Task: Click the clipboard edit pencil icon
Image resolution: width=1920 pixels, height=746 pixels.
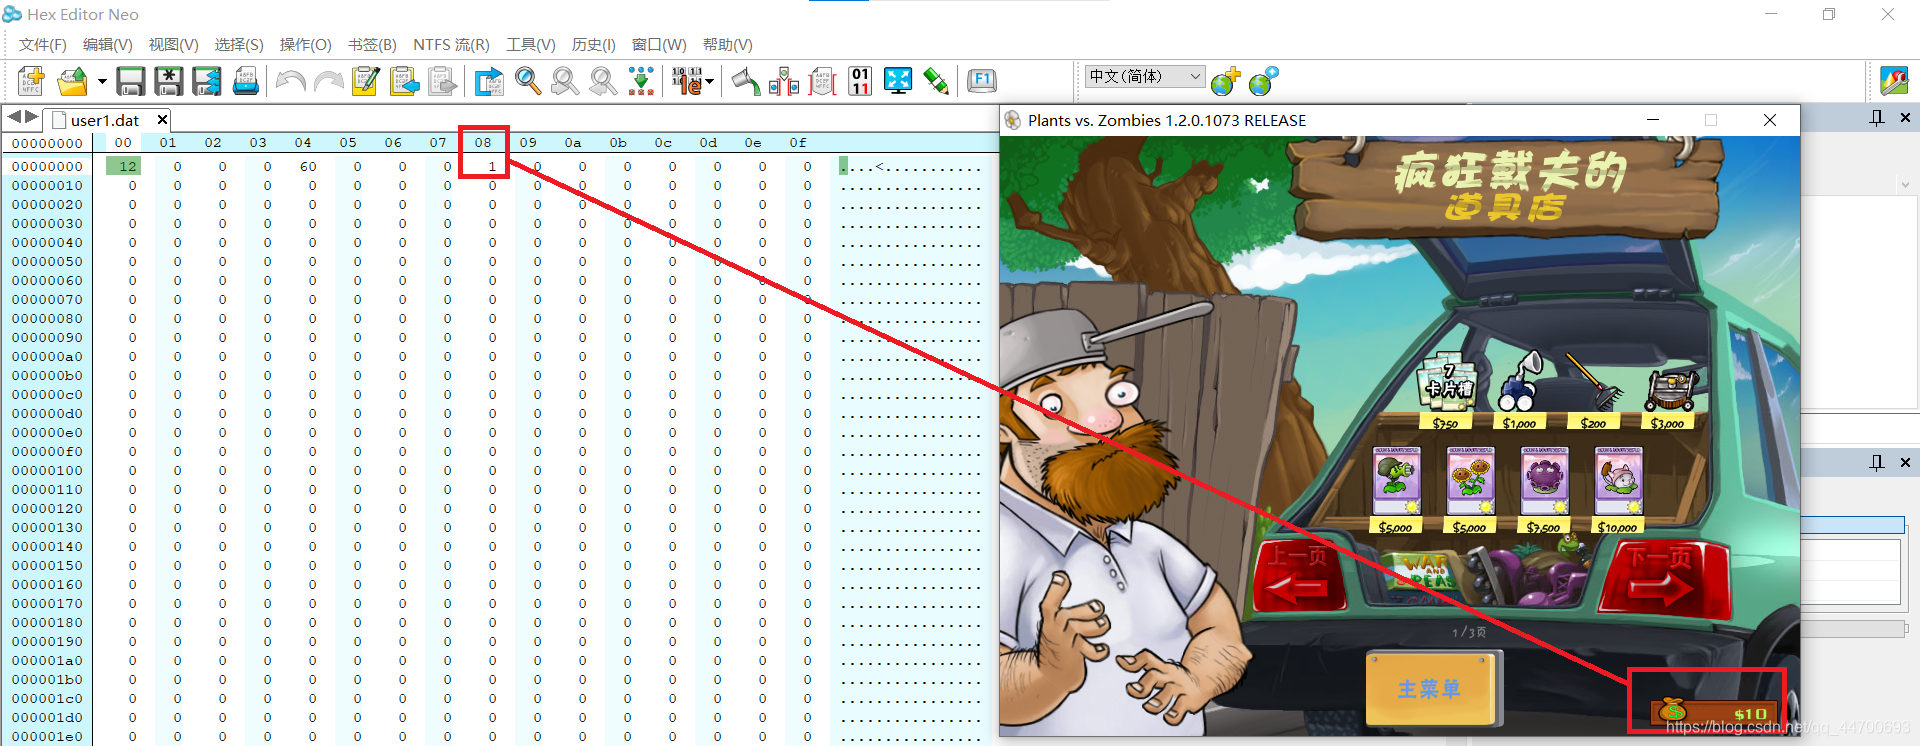Action: pos(366,81)
